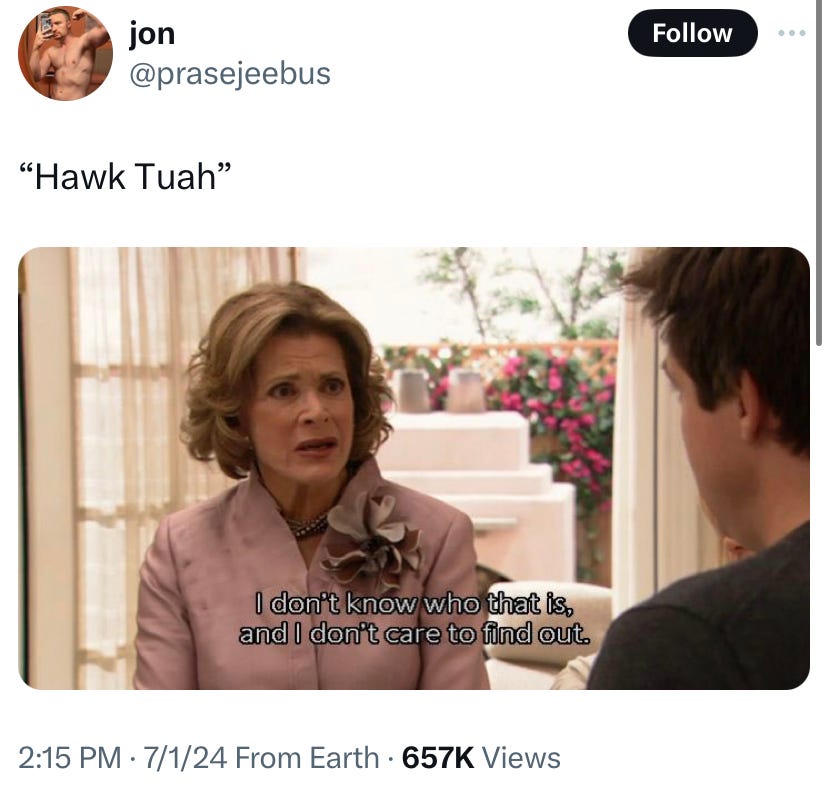View the 657K Views count
Viewport: 828px width, 785px height.
pyautogui.click(x=481, y=758)
